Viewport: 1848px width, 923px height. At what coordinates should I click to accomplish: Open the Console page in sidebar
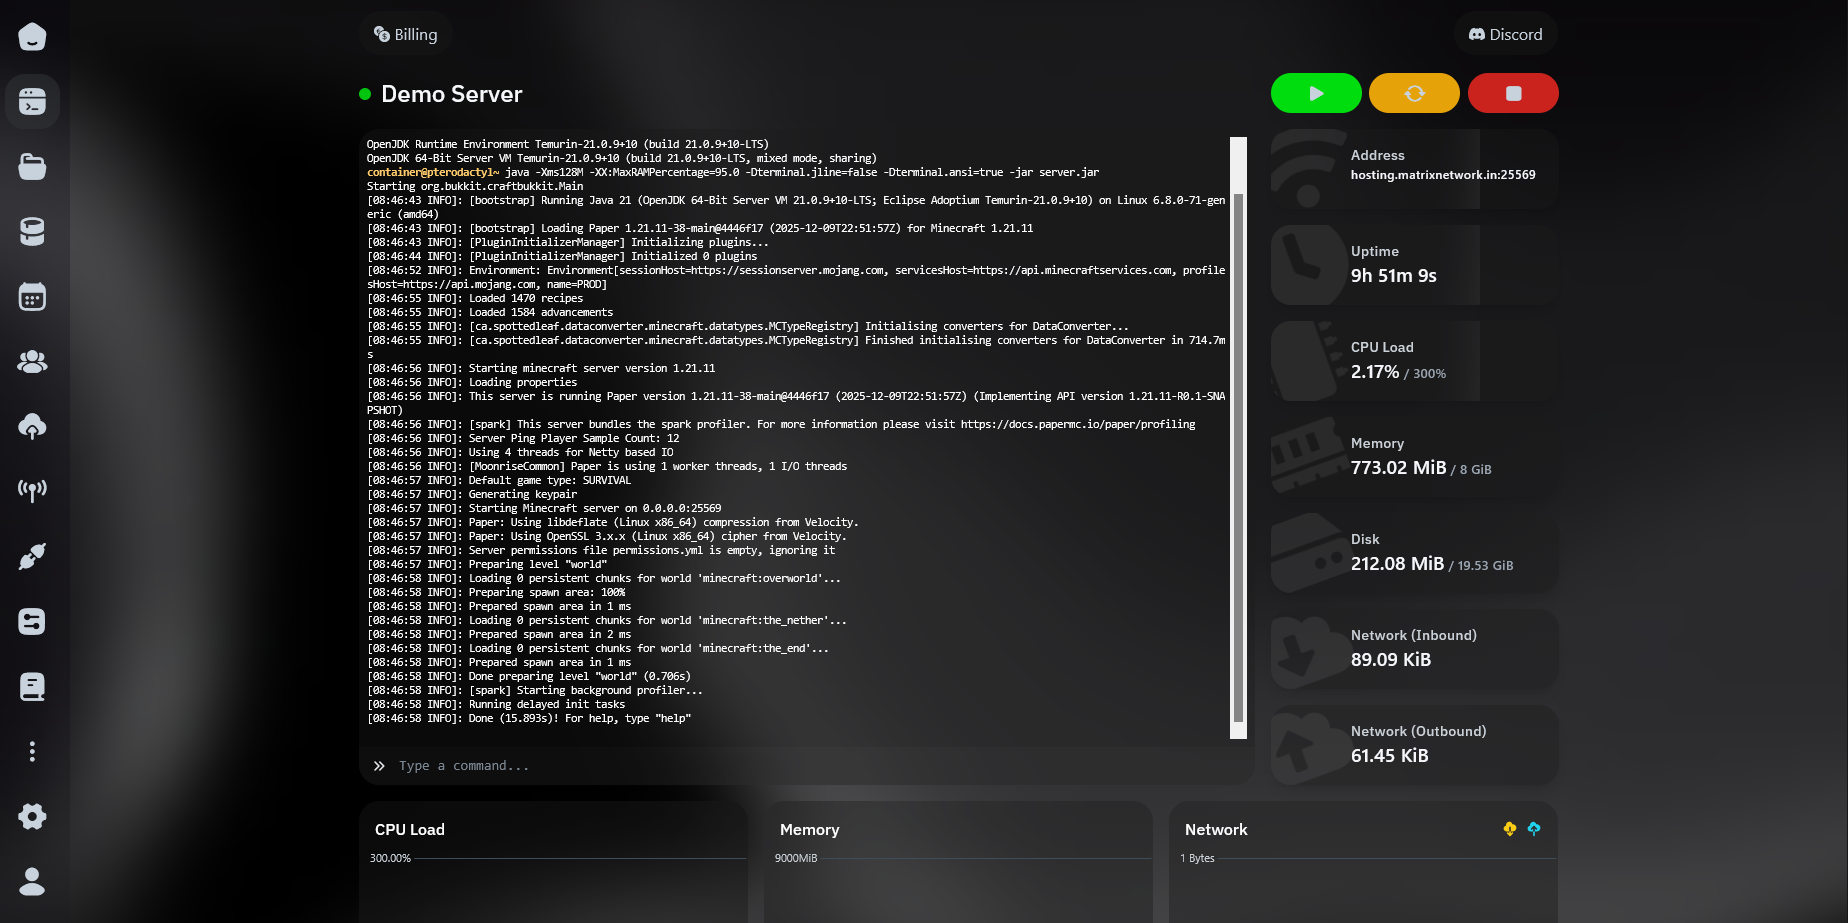[x=32, y=101]
